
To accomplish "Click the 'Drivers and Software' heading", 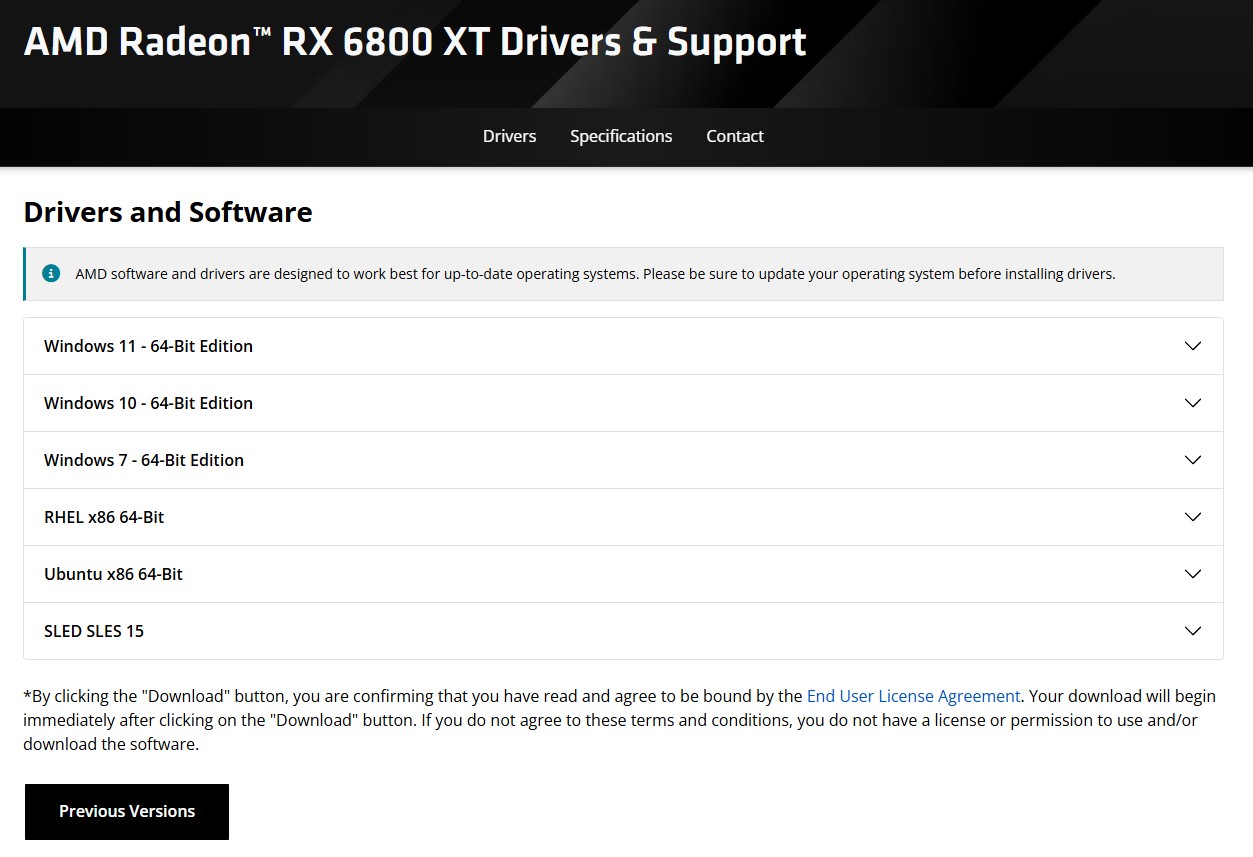I will point(168,212).
